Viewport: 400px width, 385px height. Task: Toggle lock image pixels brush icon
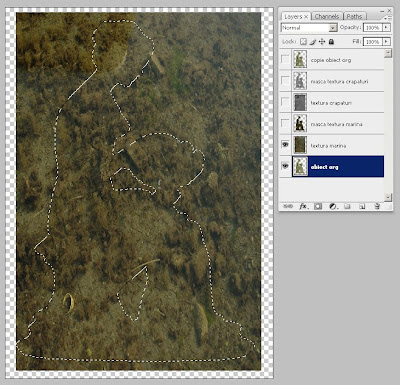pyautogui.click(x=313, y=42)
